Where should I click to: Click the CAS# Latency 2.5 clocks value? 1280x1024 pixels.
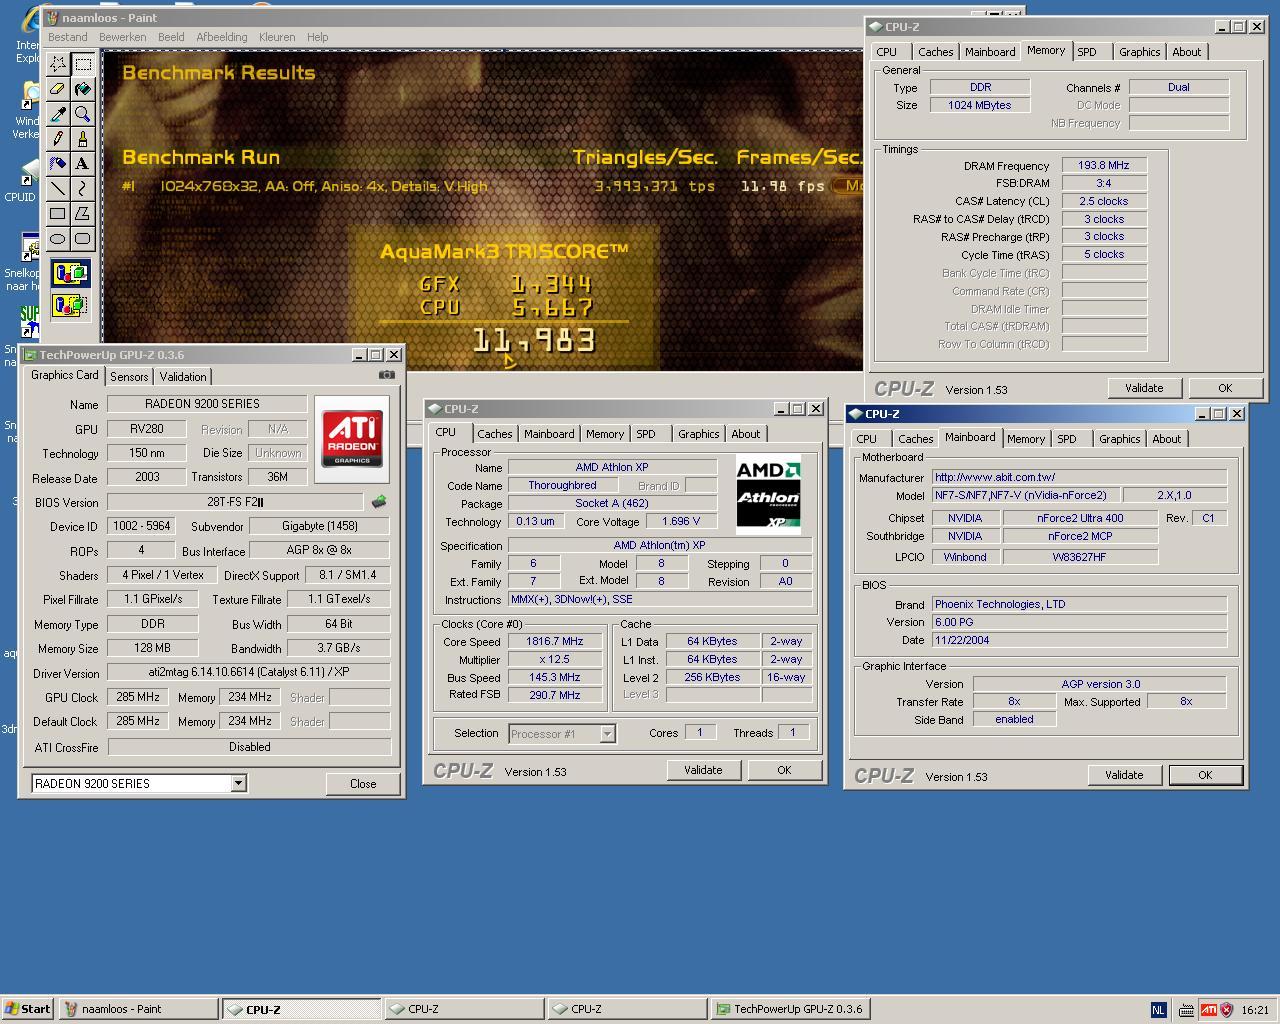pos(1104,201)
